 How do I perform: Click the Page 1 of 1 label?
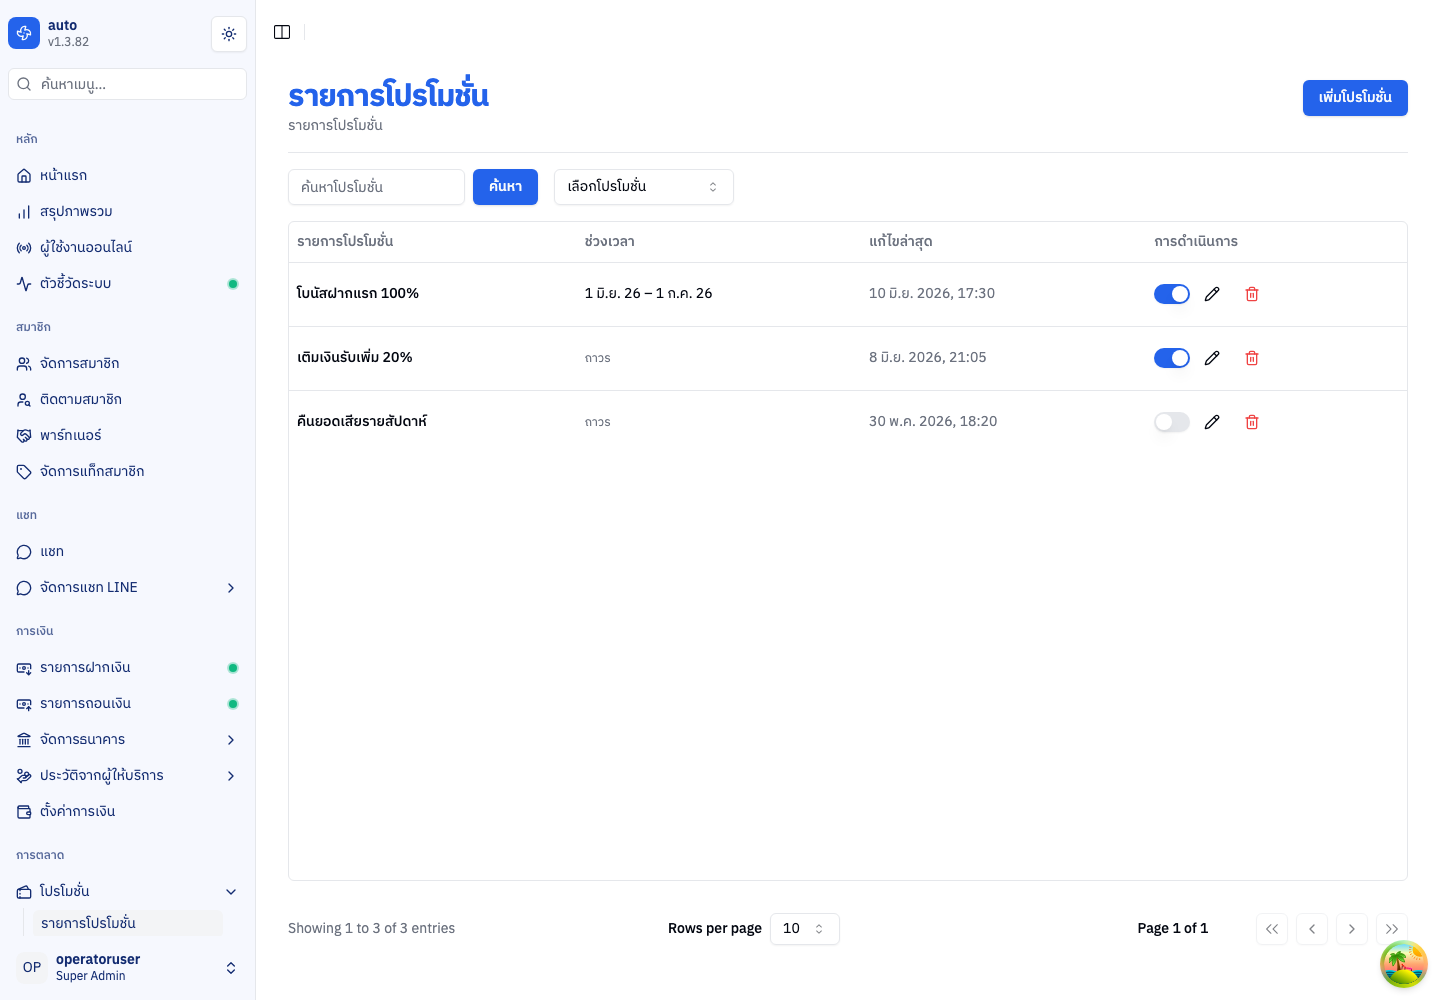(x=1173, y=929)
